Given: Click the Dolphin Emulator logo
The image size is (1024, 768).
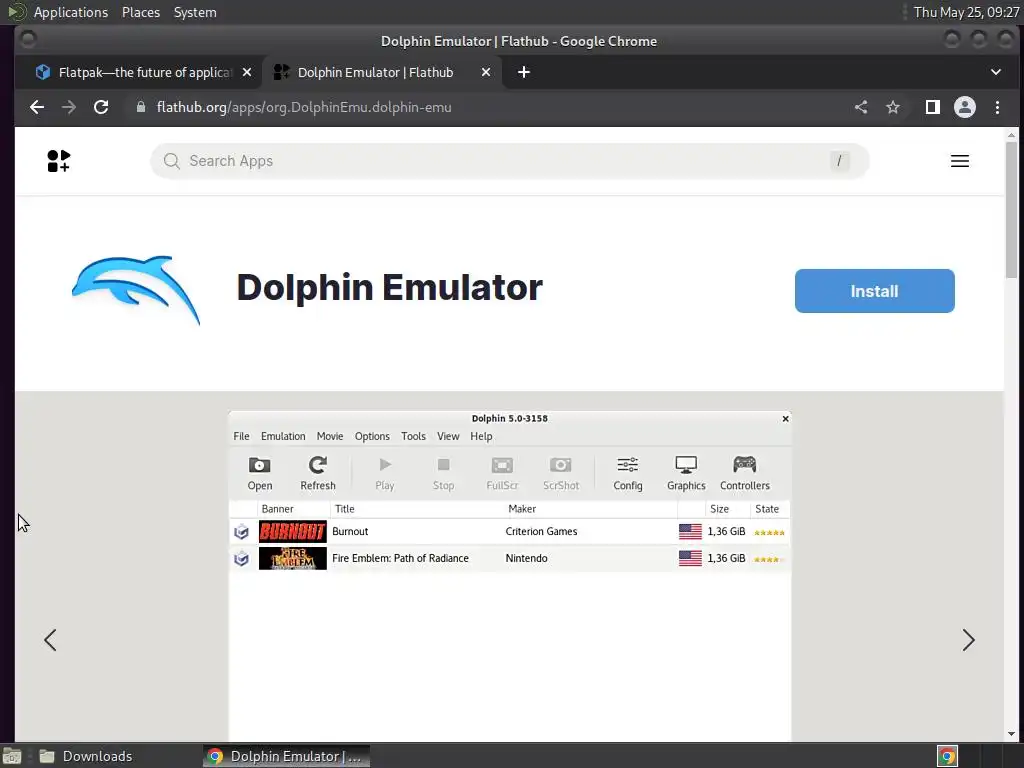Looking at the screenshot, I should pyautogui.click(x=136, y=290).
